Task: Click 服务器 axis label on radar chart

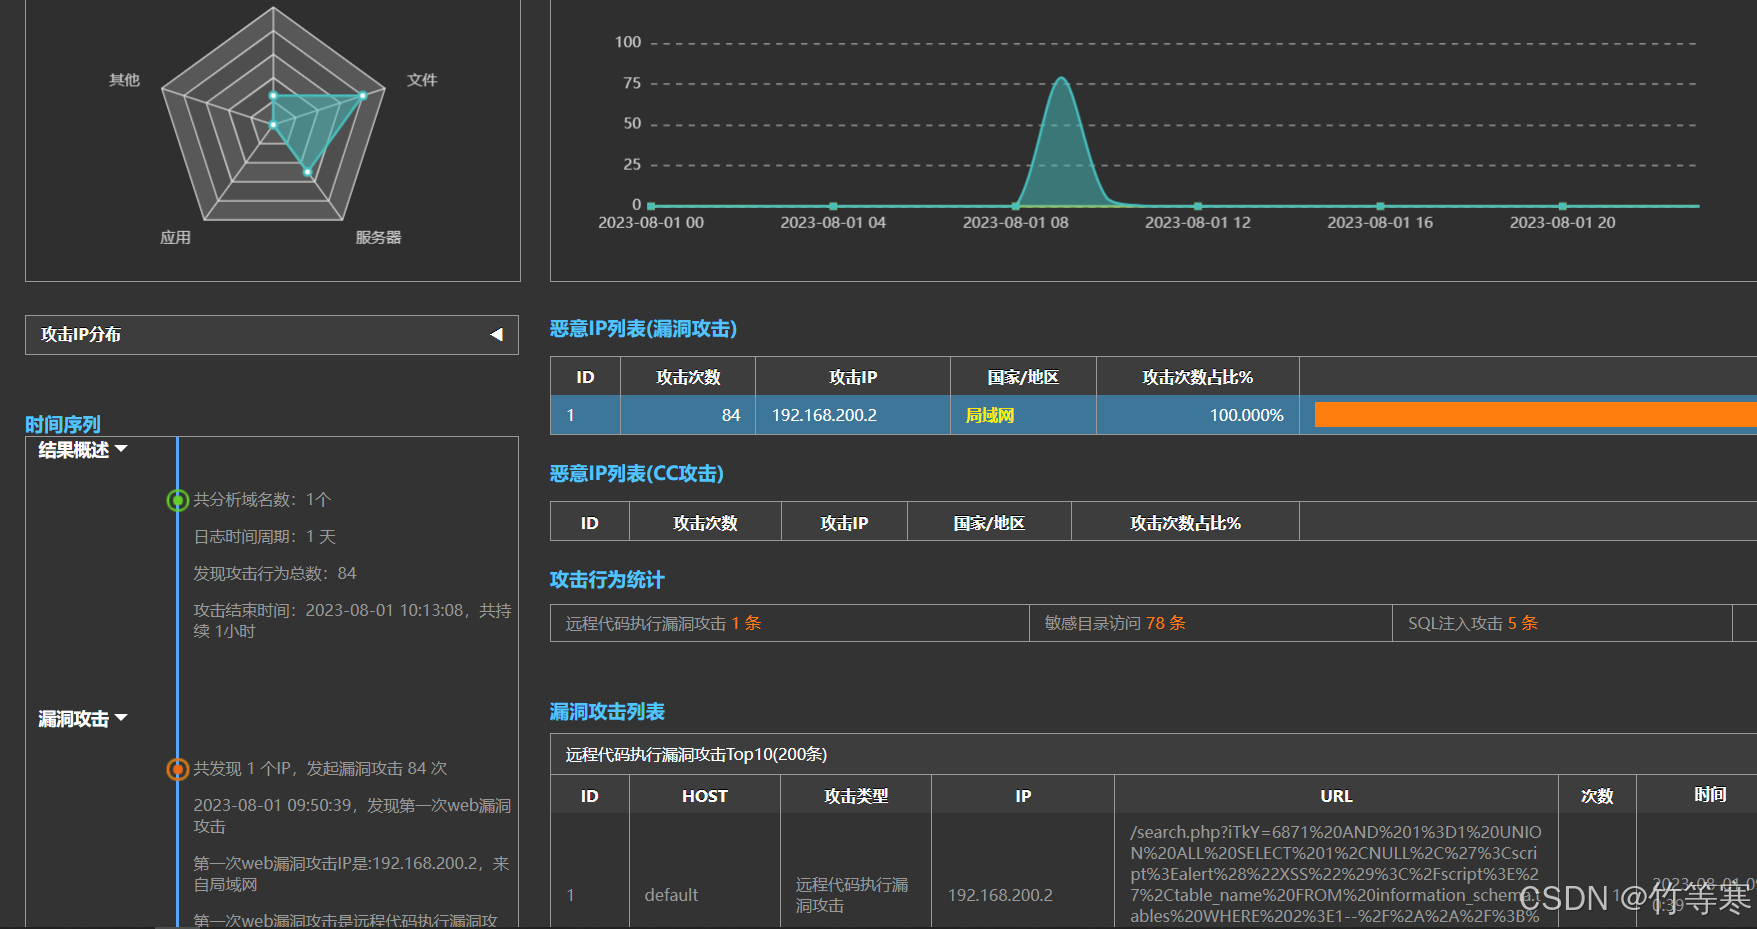Action: pyautogui.click(x=378, y=238)
